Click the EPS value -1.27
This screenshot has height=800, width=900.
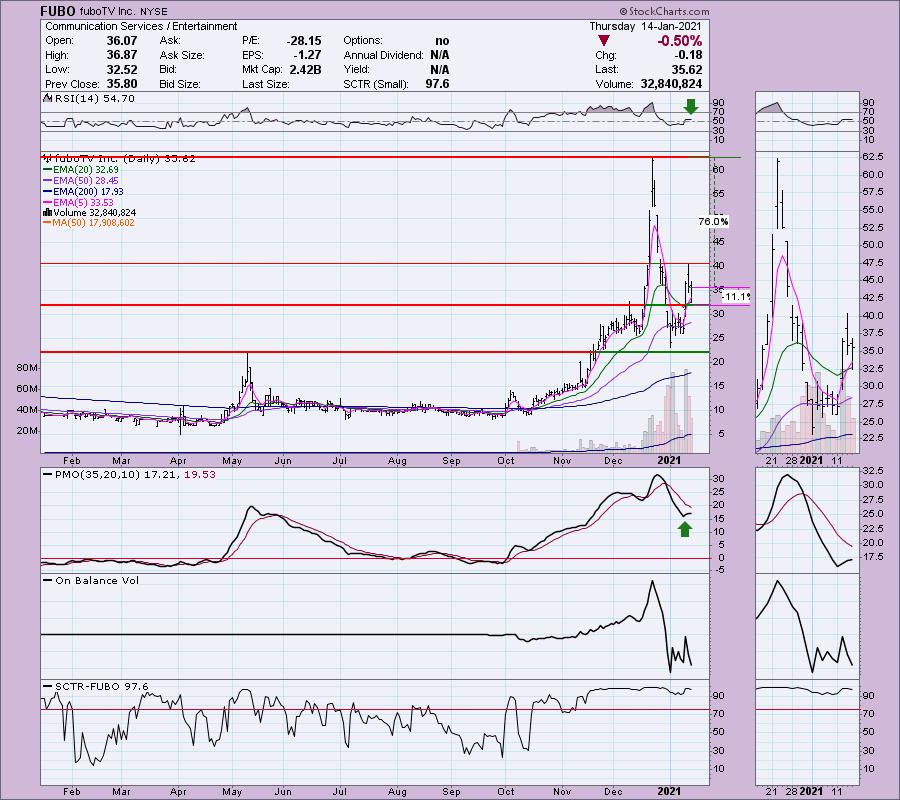pos(309,55)
